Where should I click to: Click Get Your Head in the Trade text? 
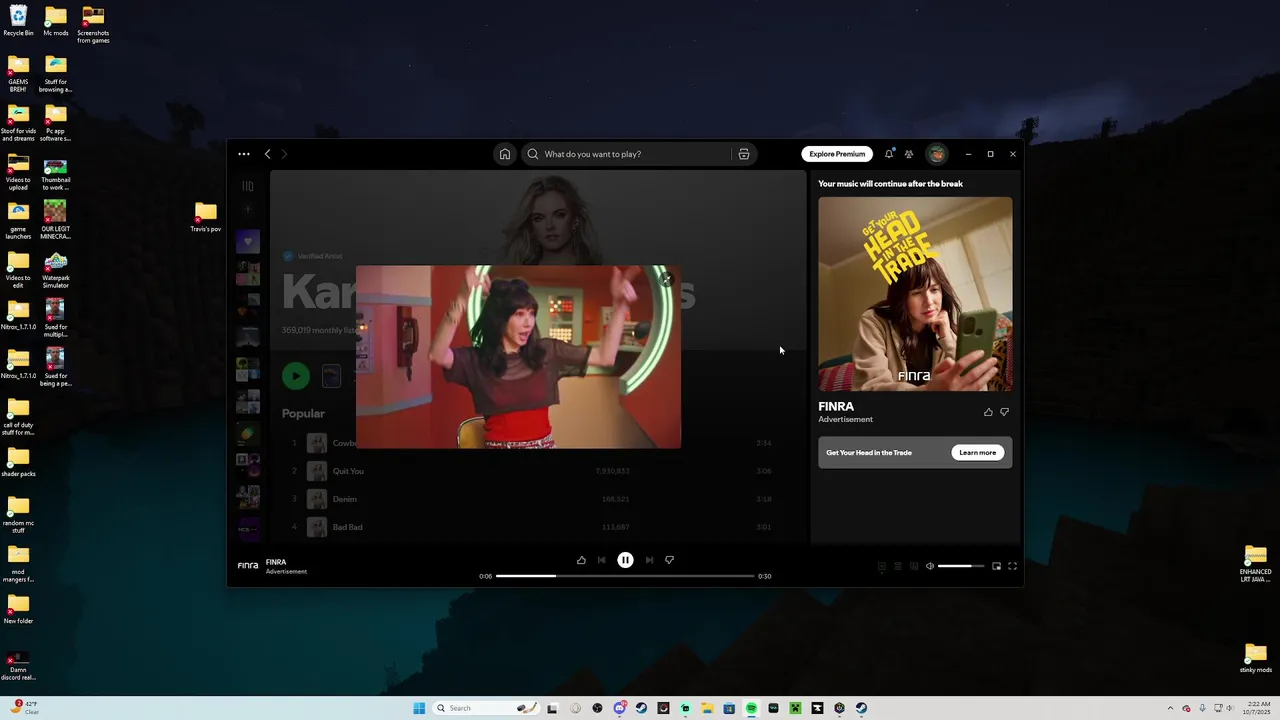tap(869, 453)
